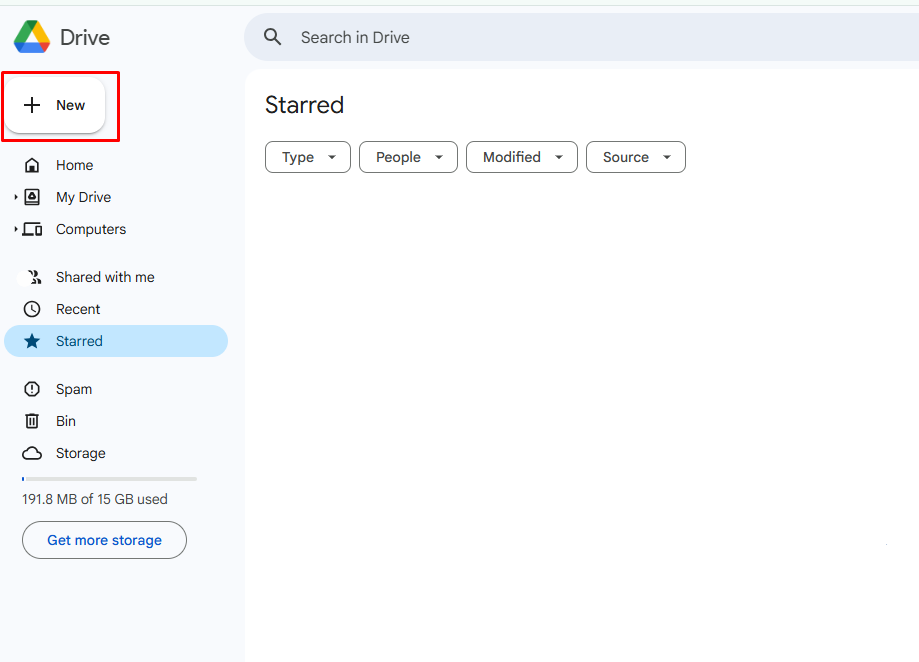Switch to the Starred section
The image size is (919, 662).
(80, 340)
